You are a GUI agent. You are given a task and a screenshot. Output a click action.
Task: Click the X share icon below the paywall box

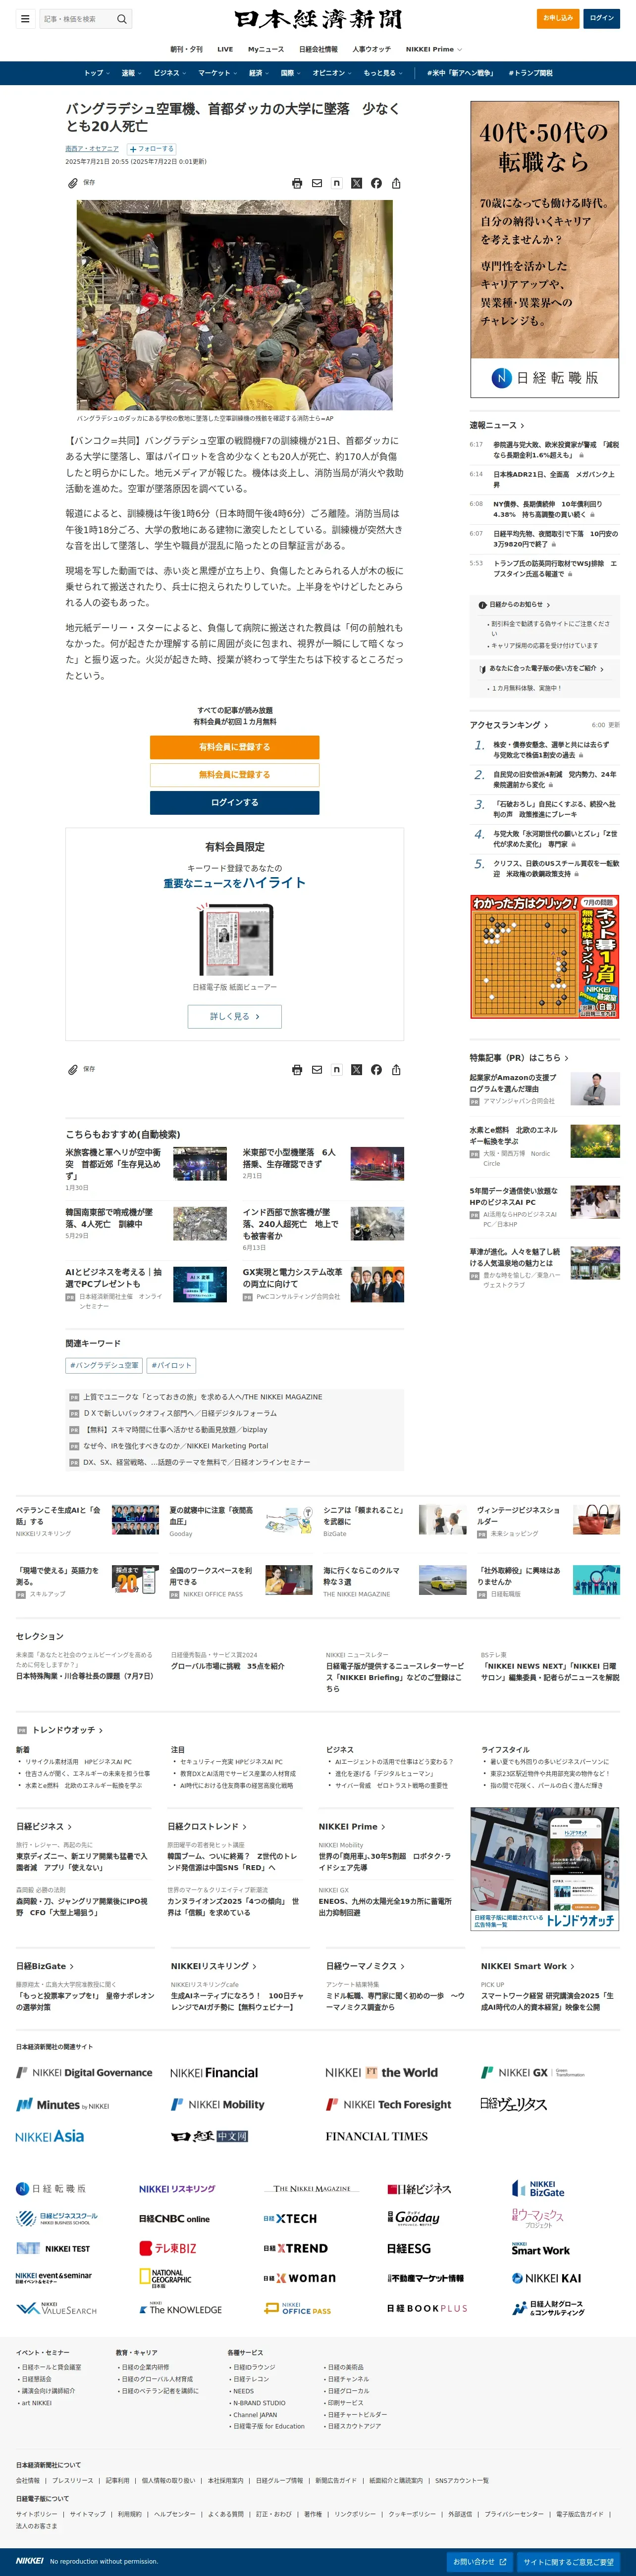356,1069
